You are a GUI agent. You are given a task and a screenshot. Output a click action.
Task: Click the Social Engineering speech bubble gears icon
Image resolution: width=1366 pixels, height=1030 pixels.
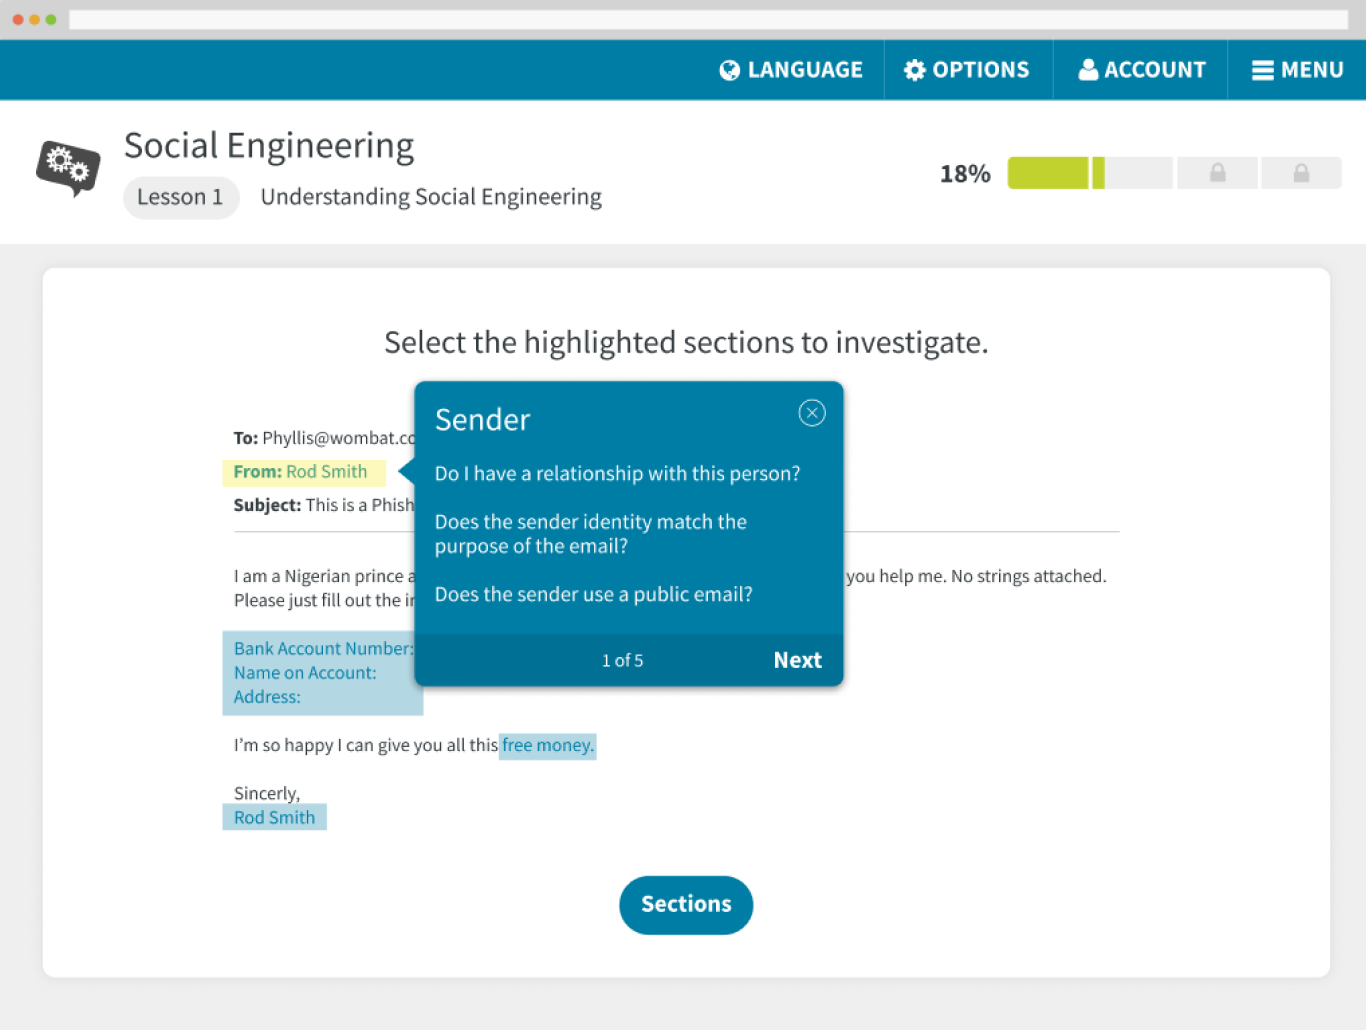[x=68, y=167]
